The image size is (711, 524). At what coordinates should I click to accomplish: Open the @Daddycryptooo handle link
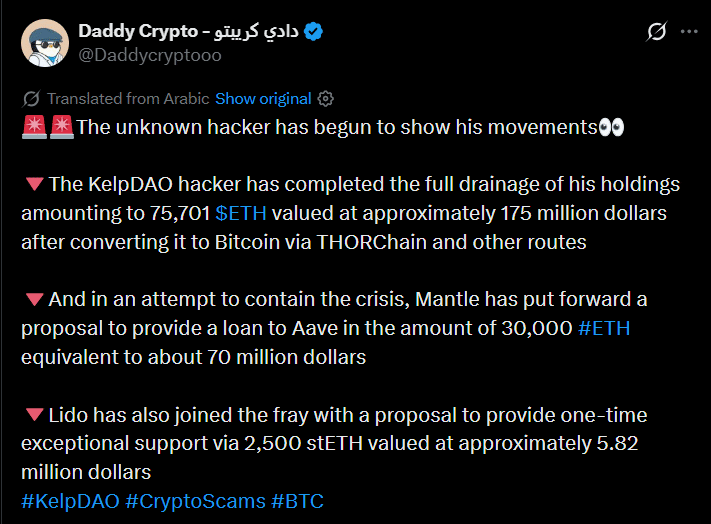point(150,56)
